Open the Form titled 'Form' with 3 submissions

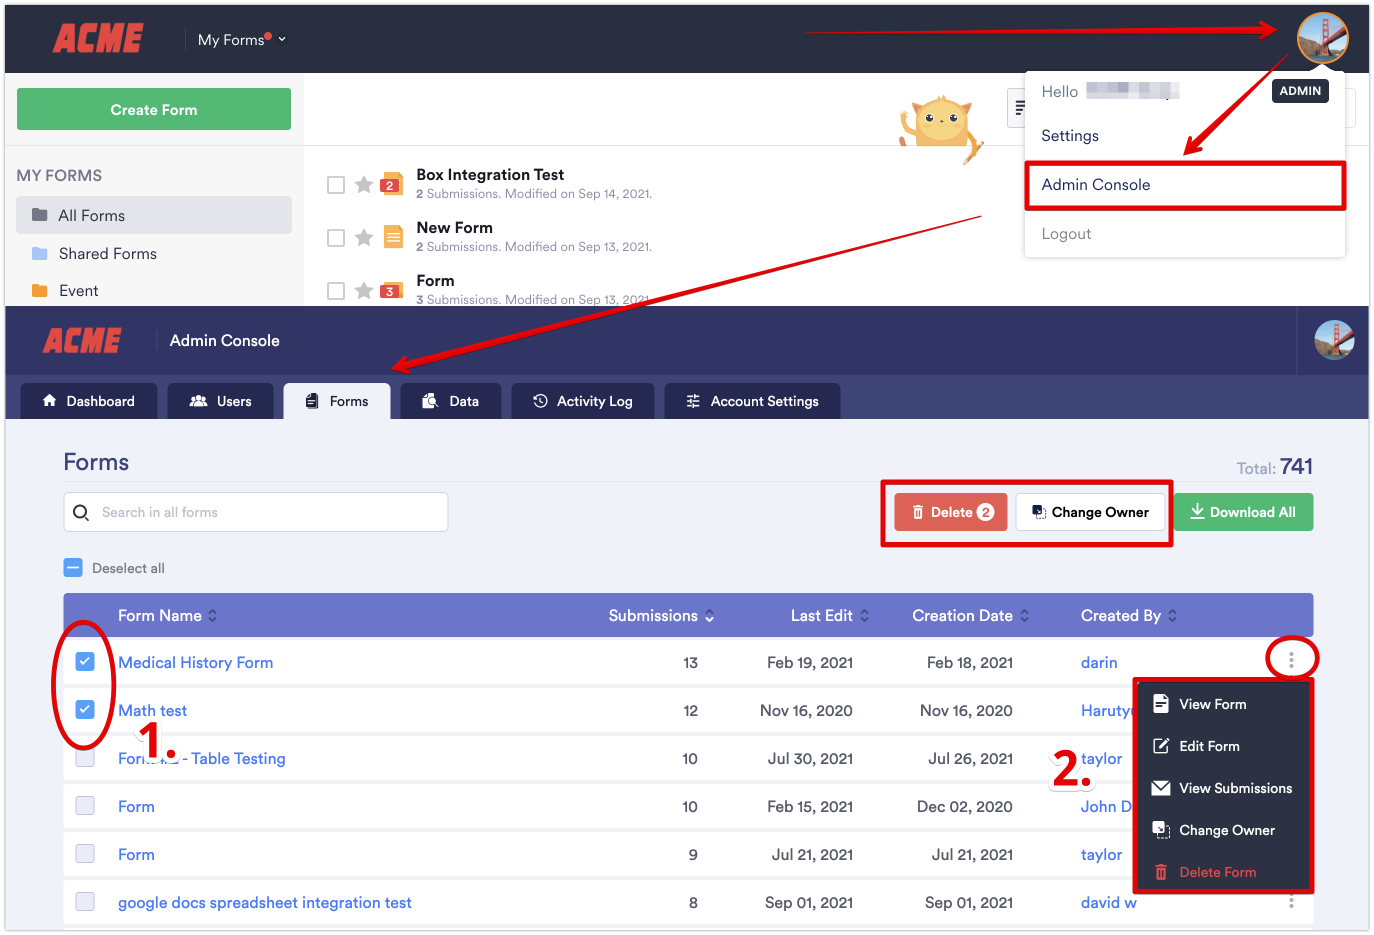435,281
